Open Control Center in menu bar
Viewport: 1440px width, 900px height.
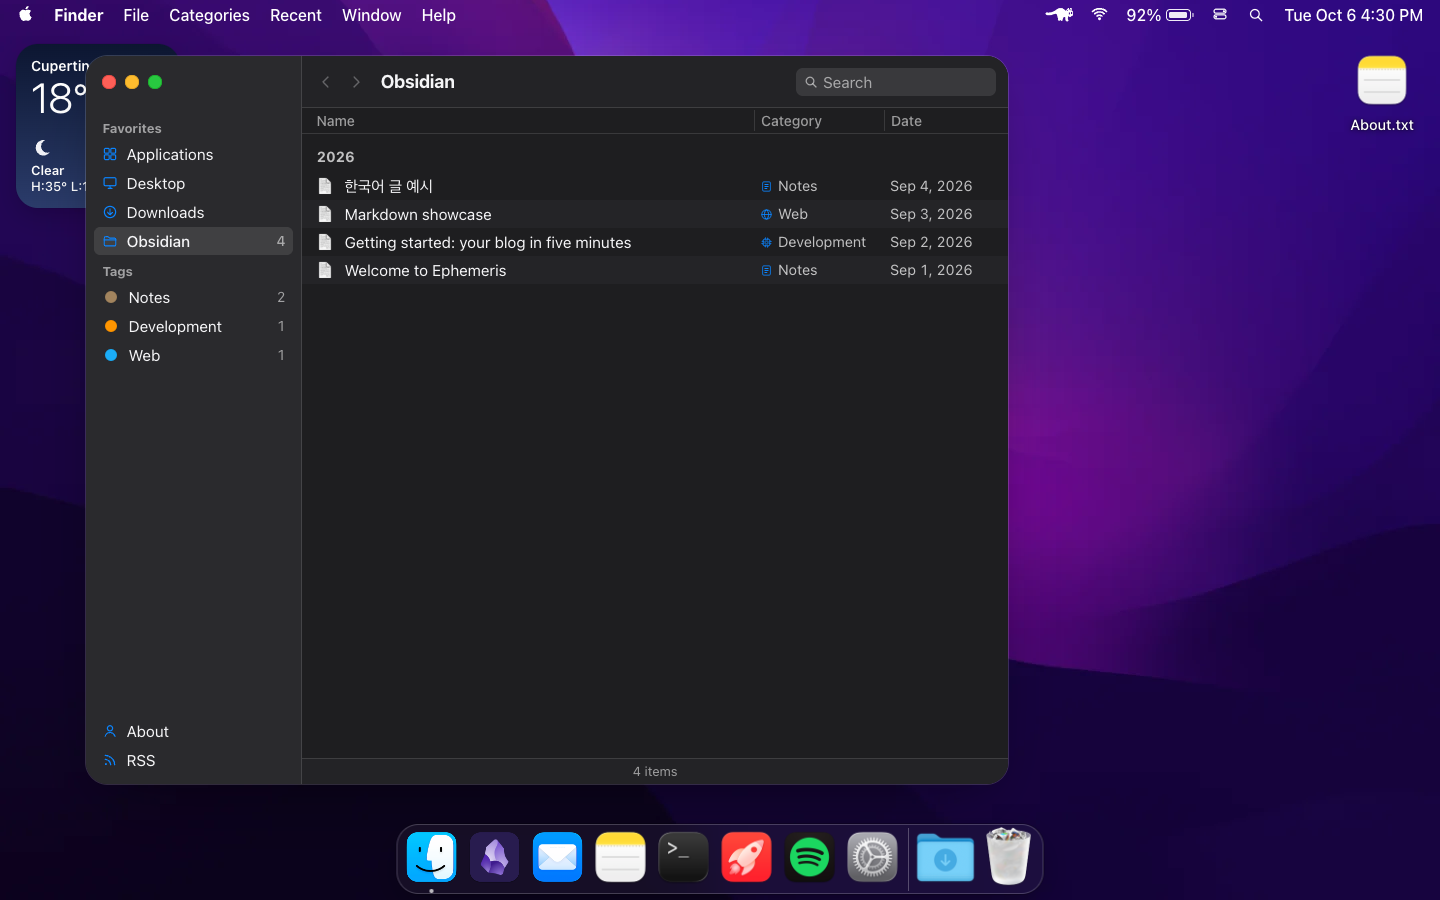pyautogui.click(x=1220, y=15)
